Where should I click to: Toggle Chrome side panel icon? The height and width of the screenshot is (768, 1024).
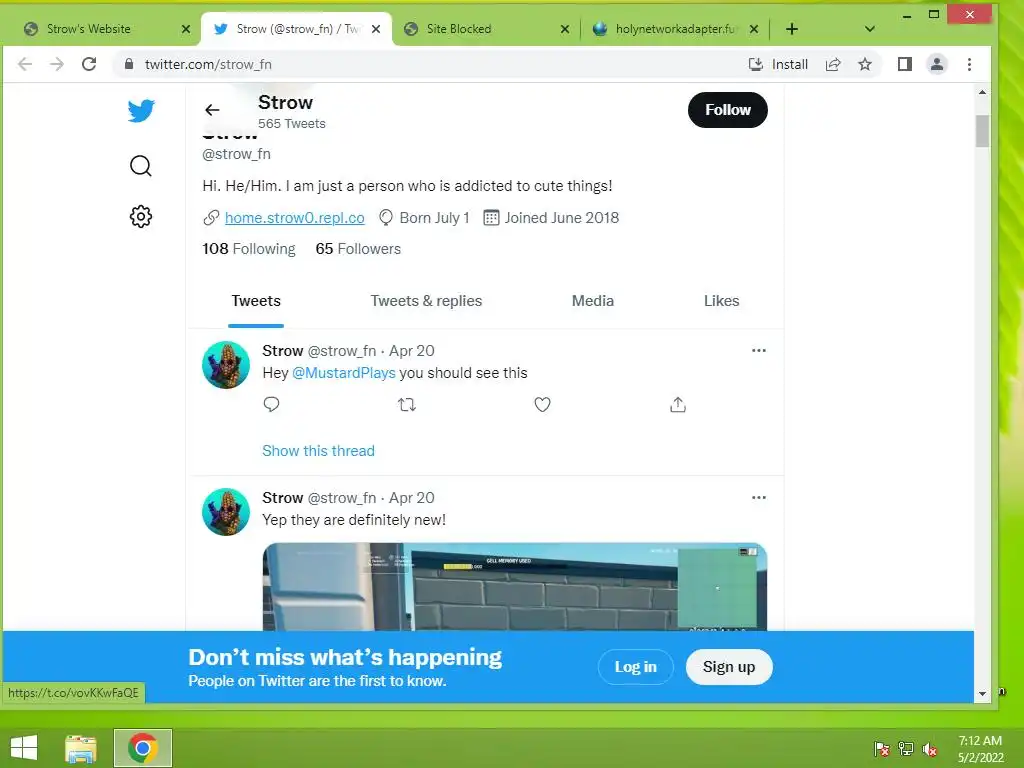pyautogui.click(x=904, y=64)
